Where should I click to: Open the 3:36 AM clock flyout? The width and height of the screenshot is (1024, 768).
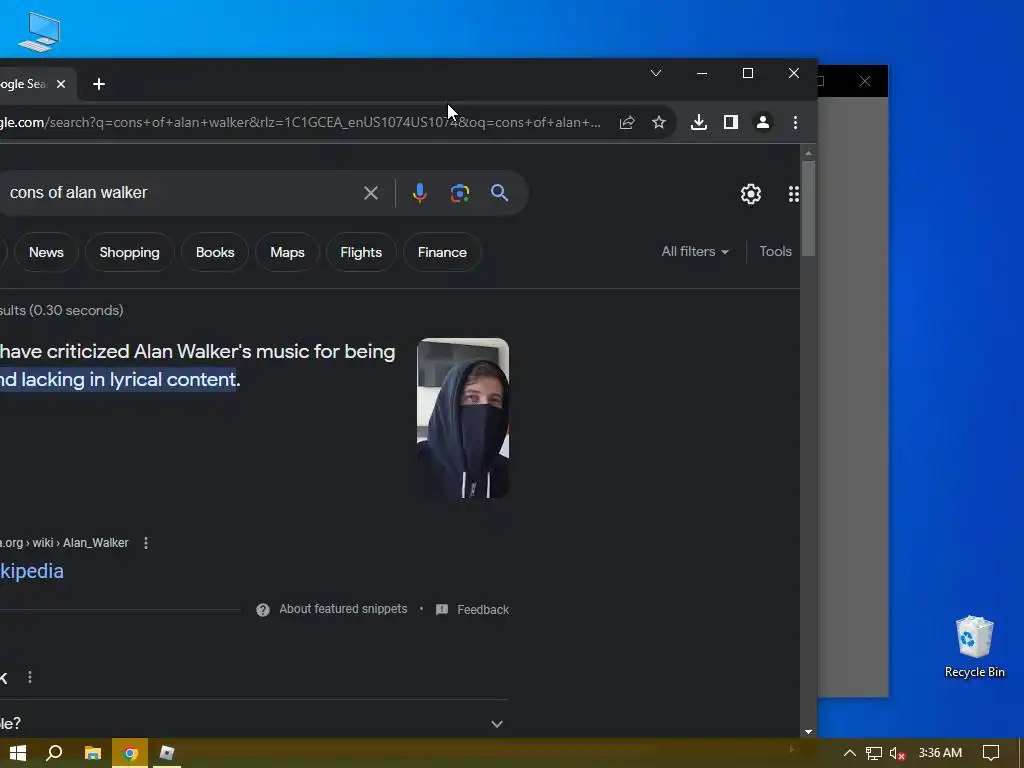coord(940,753)
